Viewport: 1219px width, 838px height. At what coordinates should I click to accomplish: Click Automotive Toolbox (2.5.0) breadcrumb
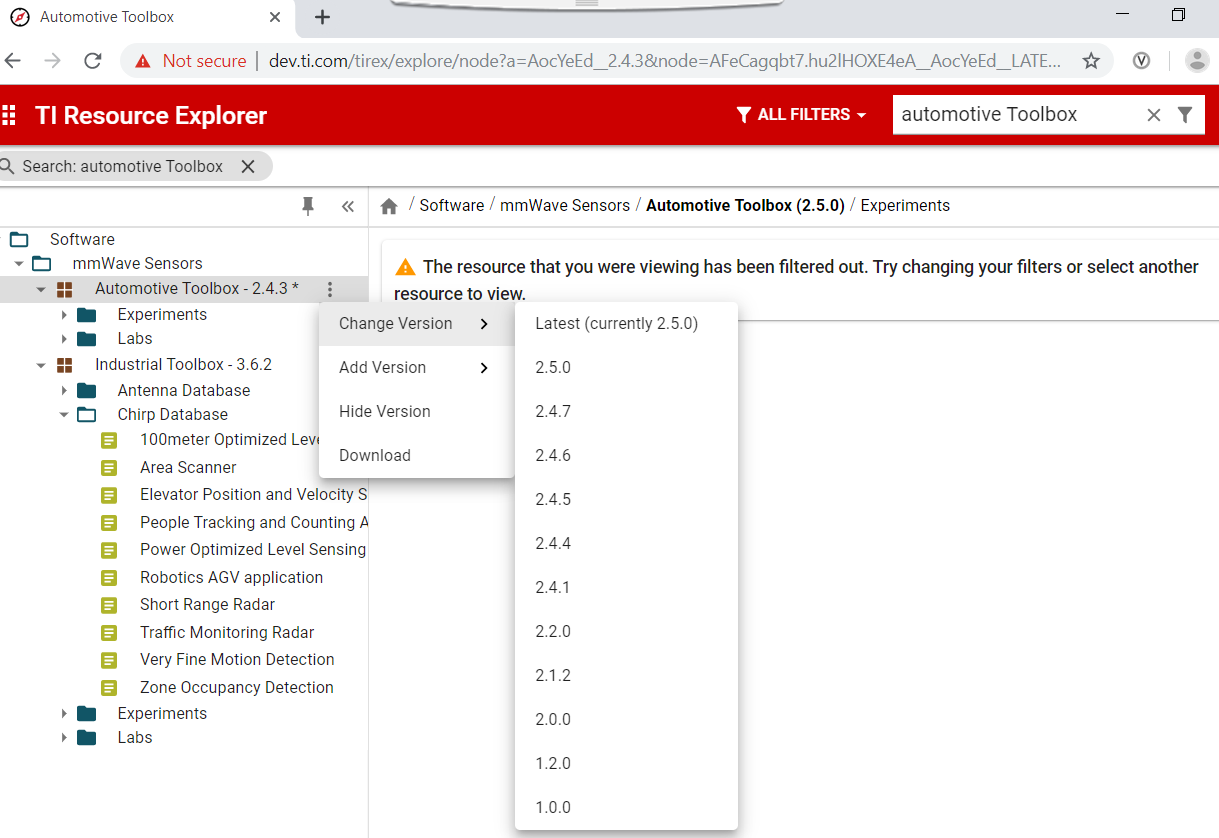[745, 206]
